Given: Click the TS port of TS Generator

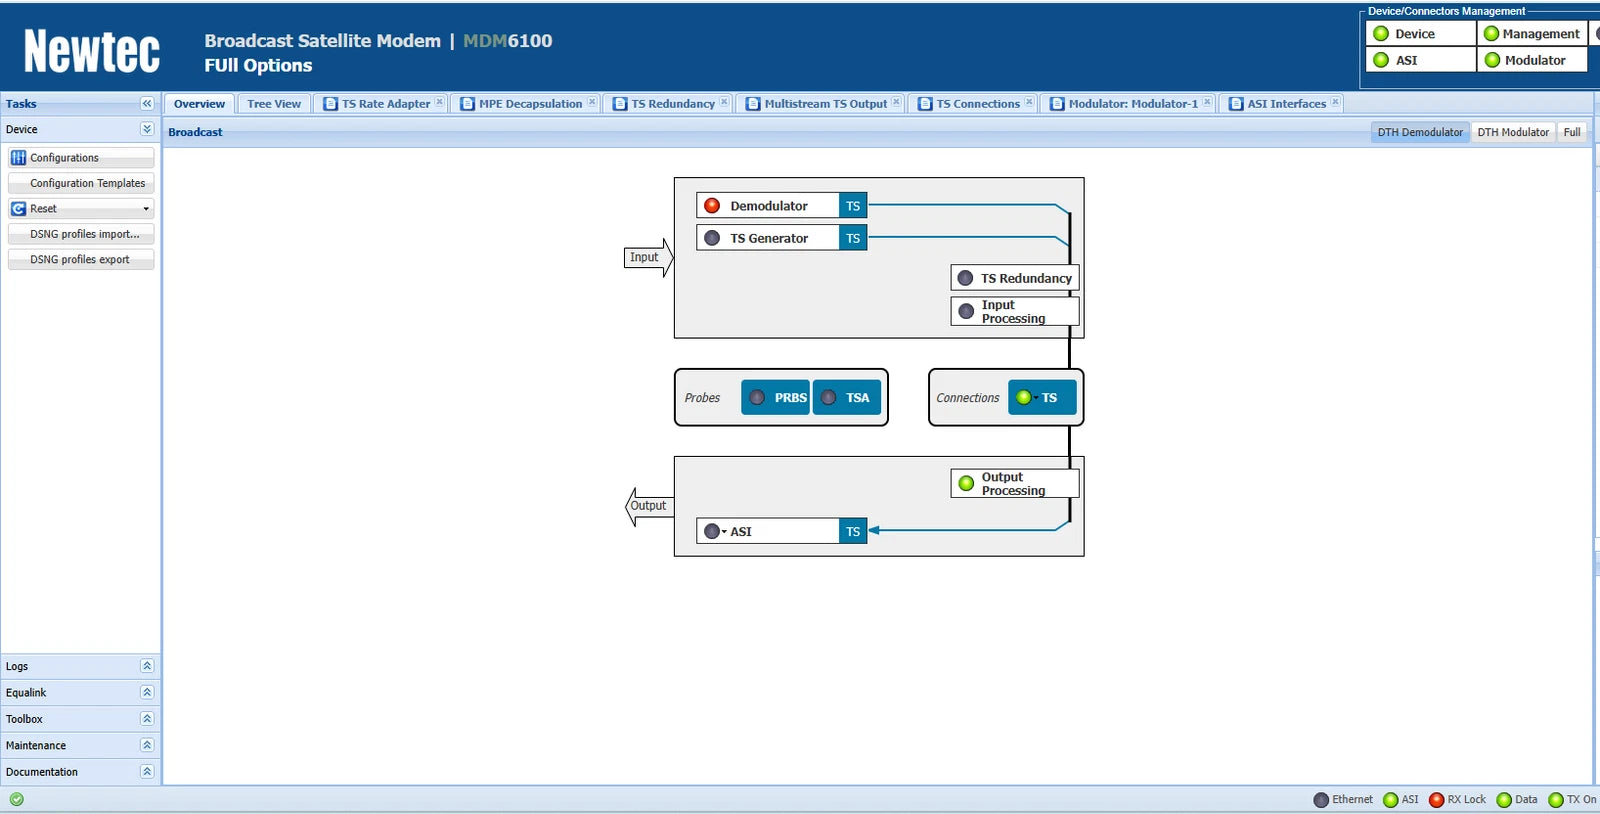Looking at the screenshot, I should point(853,238).
